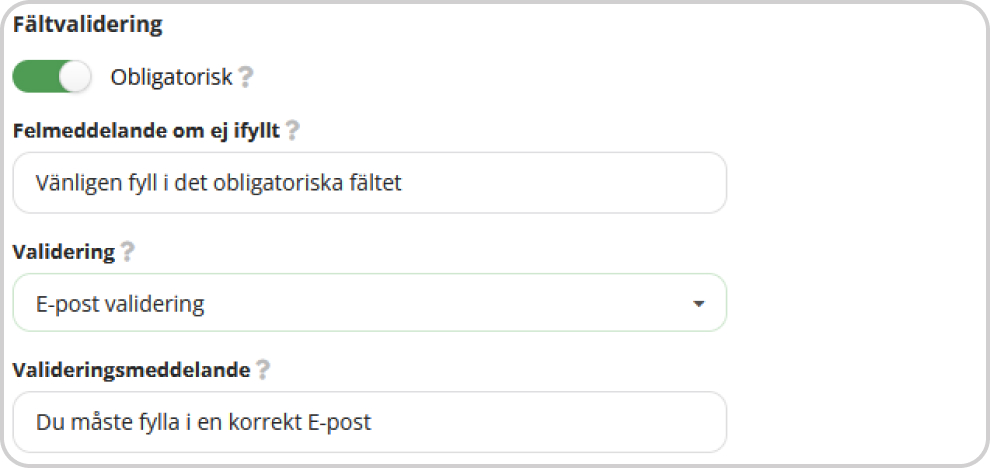Disable the Obligatorisk toggle switch
Viewport: 990px width, 468px height.
coord(52,77)
